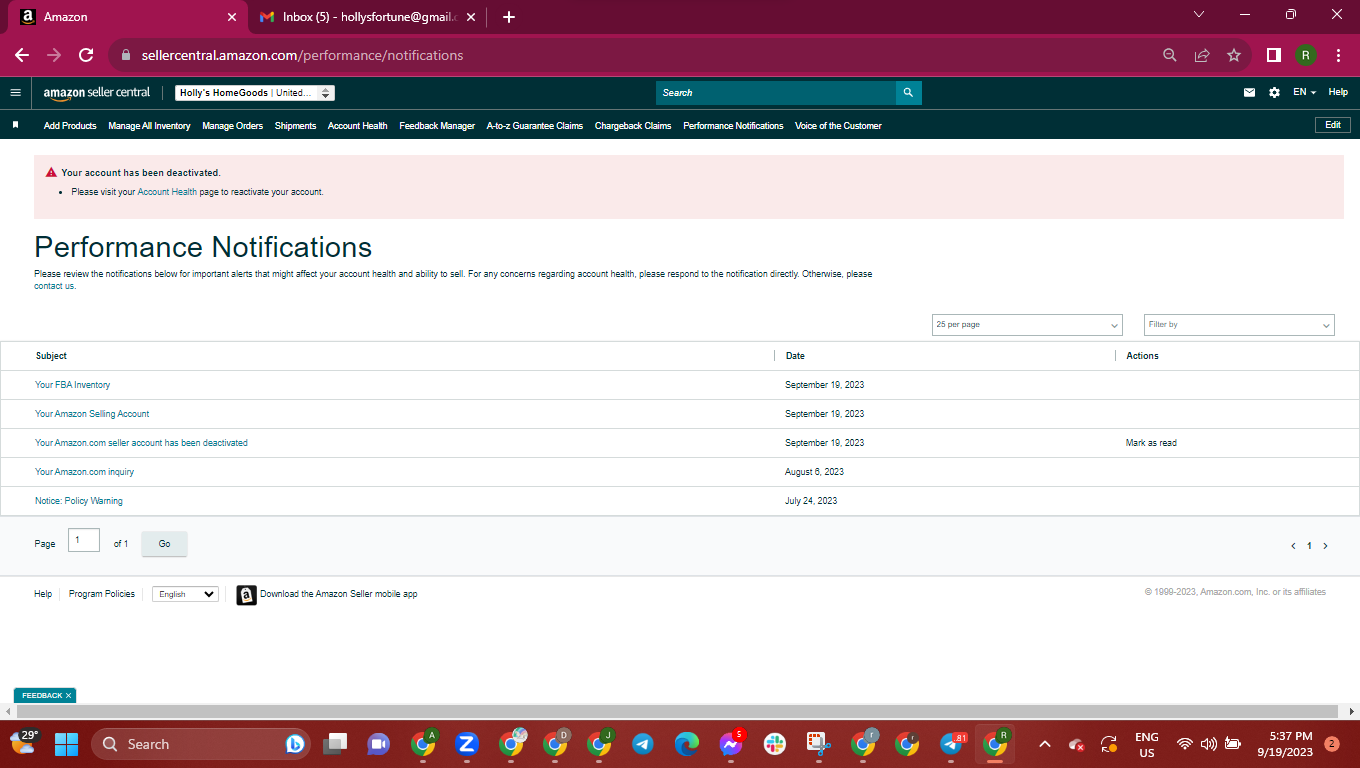Open Chargeback Claims
The height and width of the screenshot is (768, 1360).
coord(633,126)
